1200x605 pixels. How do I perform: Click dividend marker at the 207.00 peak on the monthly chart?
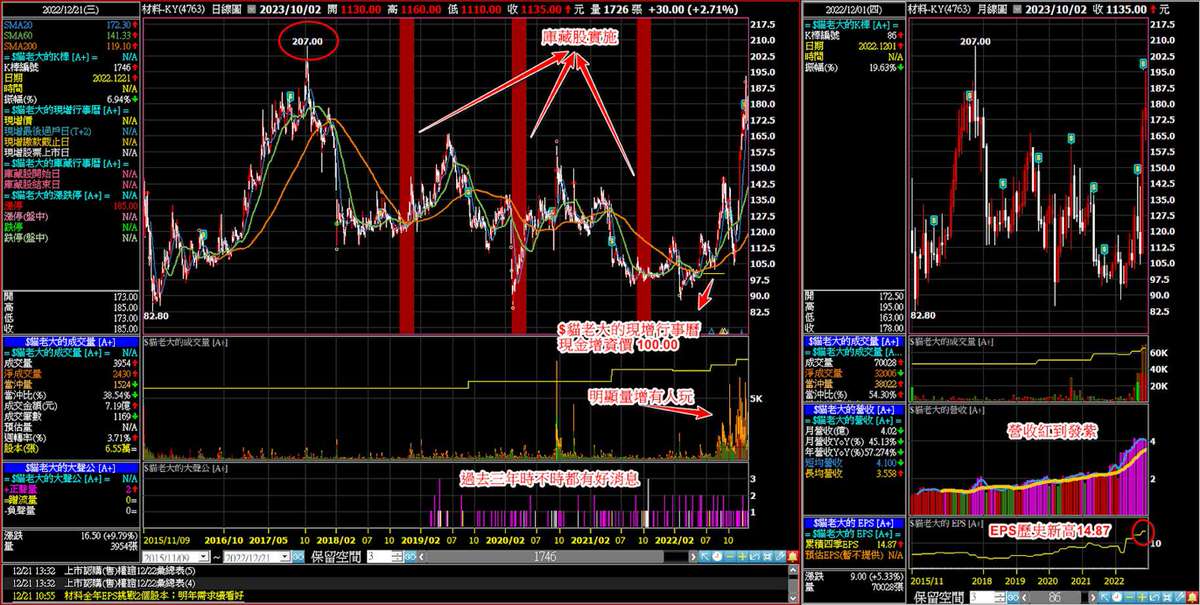tap(969, 96)
